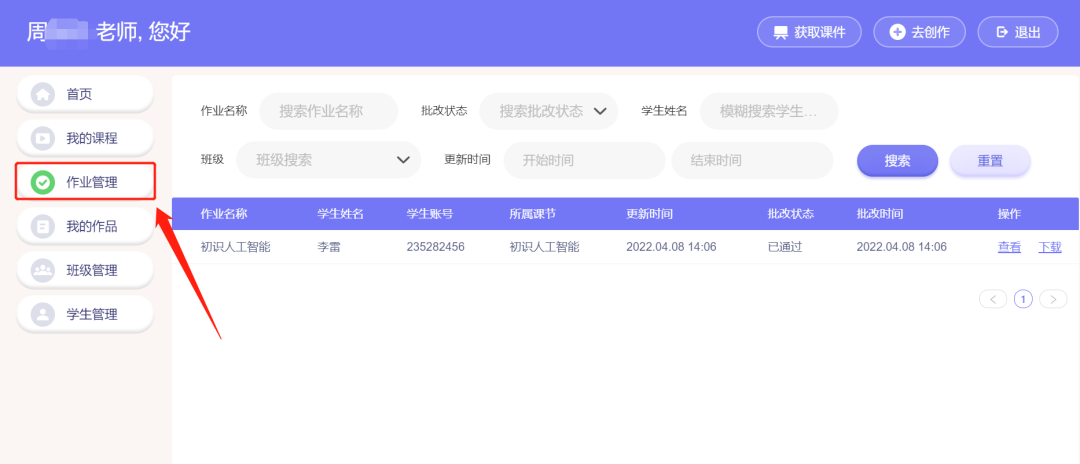Click the exit icon in 退出 button
Screen dimensions: 1080x464
click(x=1002, y=32)
